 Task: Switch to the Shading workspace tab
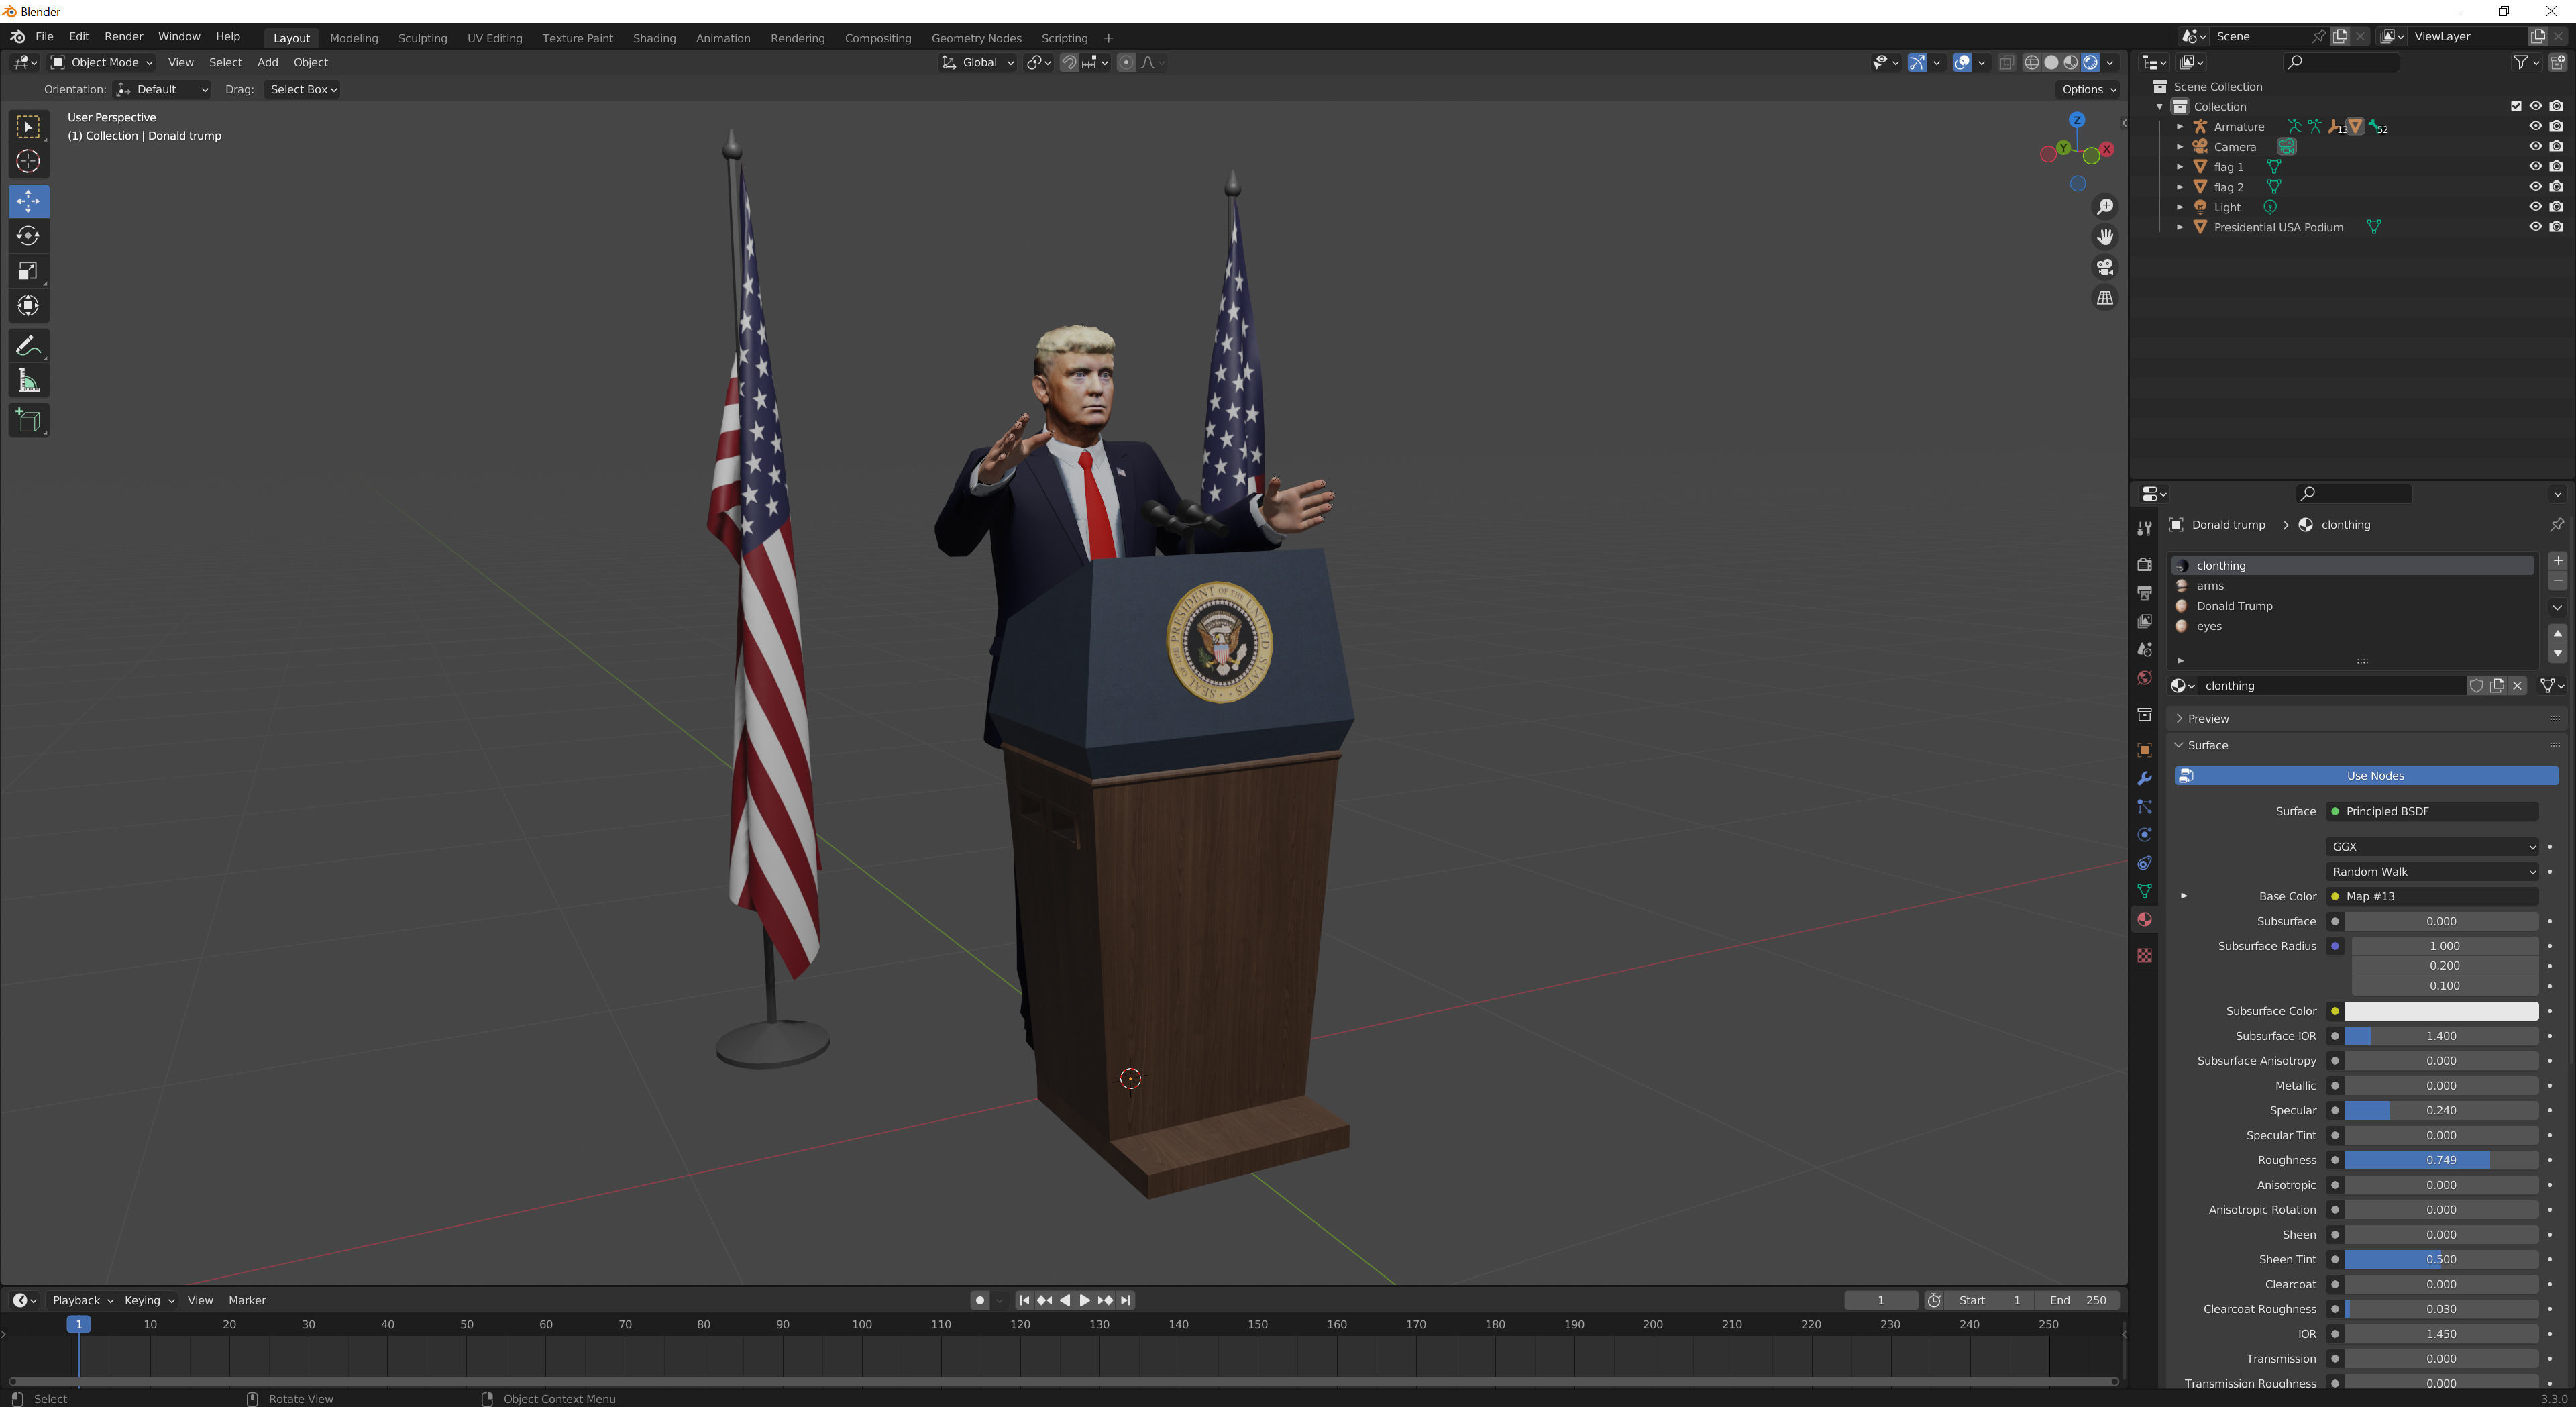pos(654,38)
